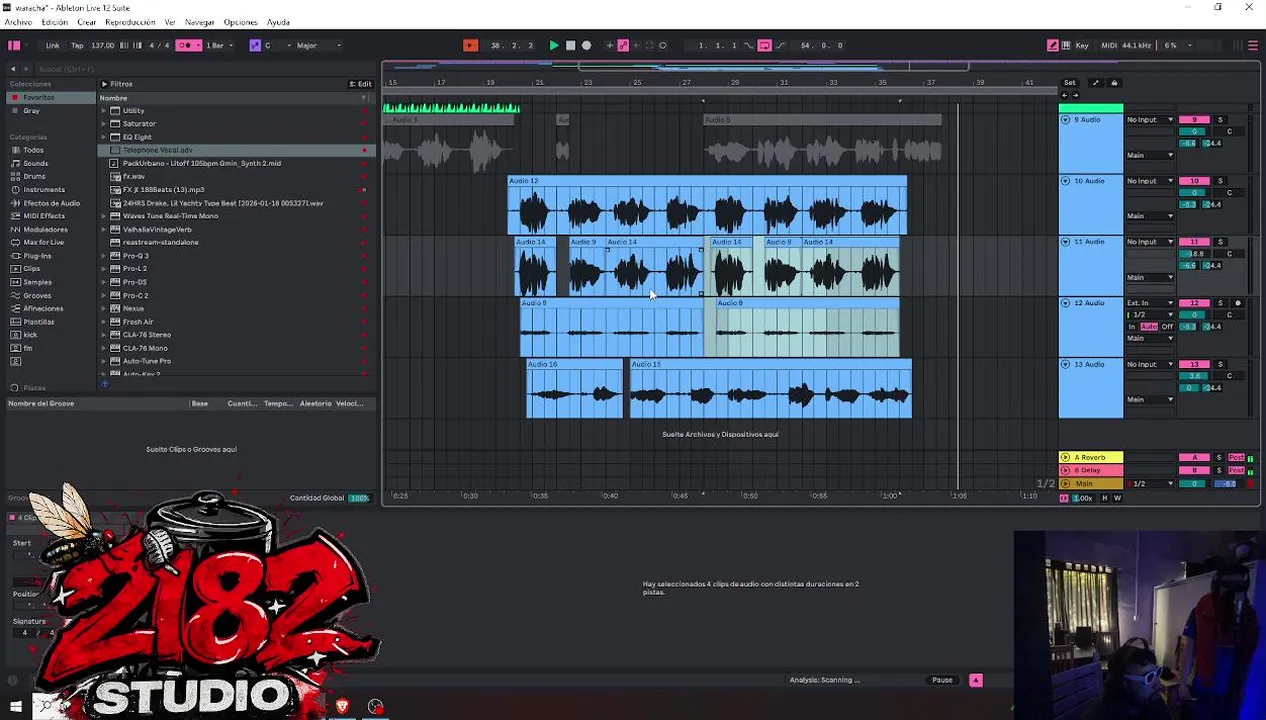Open the pink hamburger view menu icon
The width and height of the screenshot is (1266, 720).
1253,45
